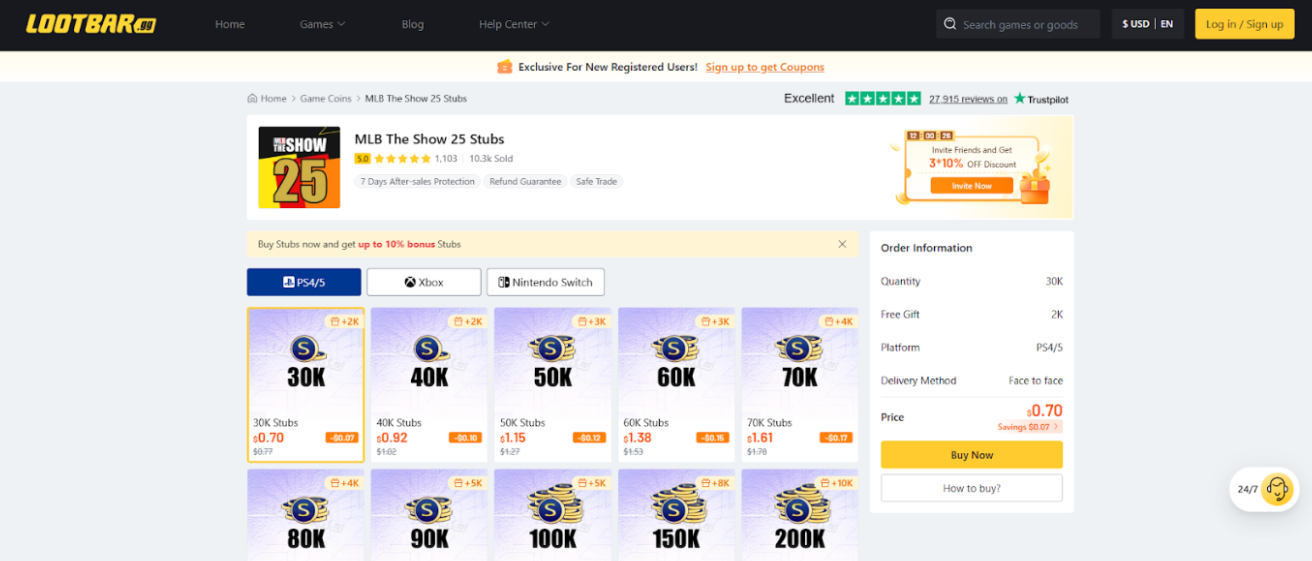Choose the Nintendo Switch platform
This screenshot has width=1312, height=561.
pyautogui.click(x=545, y=282)
